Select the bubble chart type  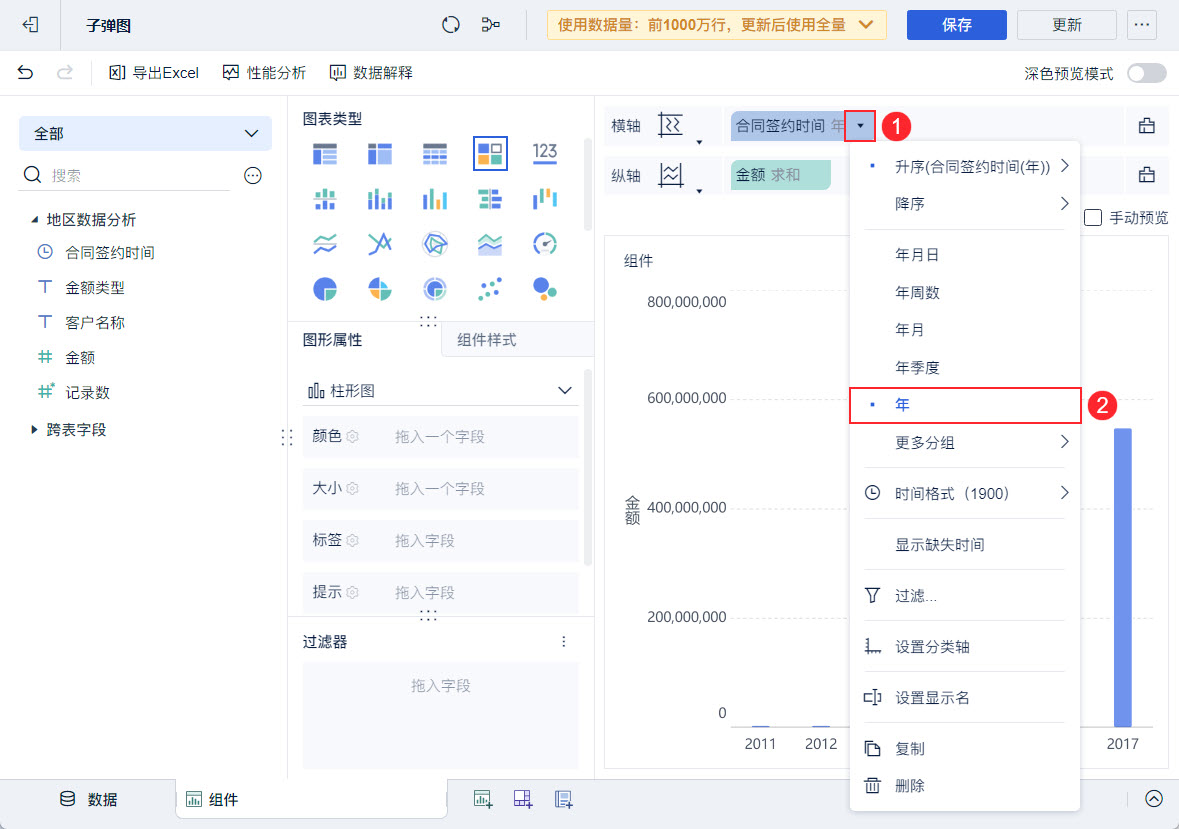545,289
